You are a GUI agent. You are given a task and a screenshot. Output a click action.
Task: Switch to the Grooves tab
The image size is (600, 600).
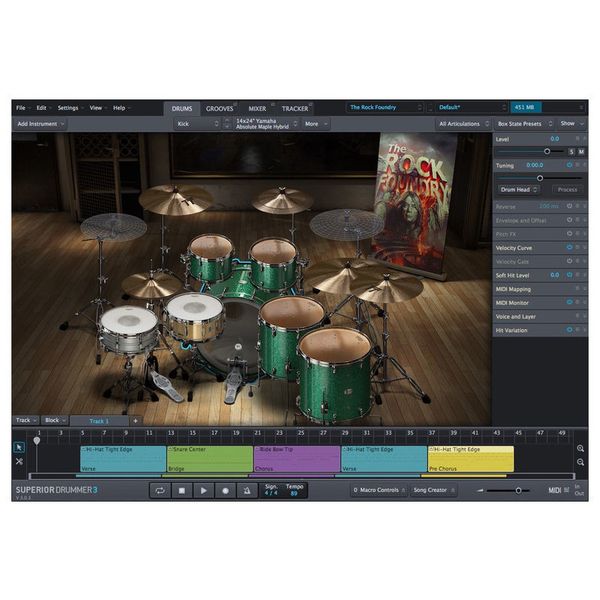click(x=220, y=109)
